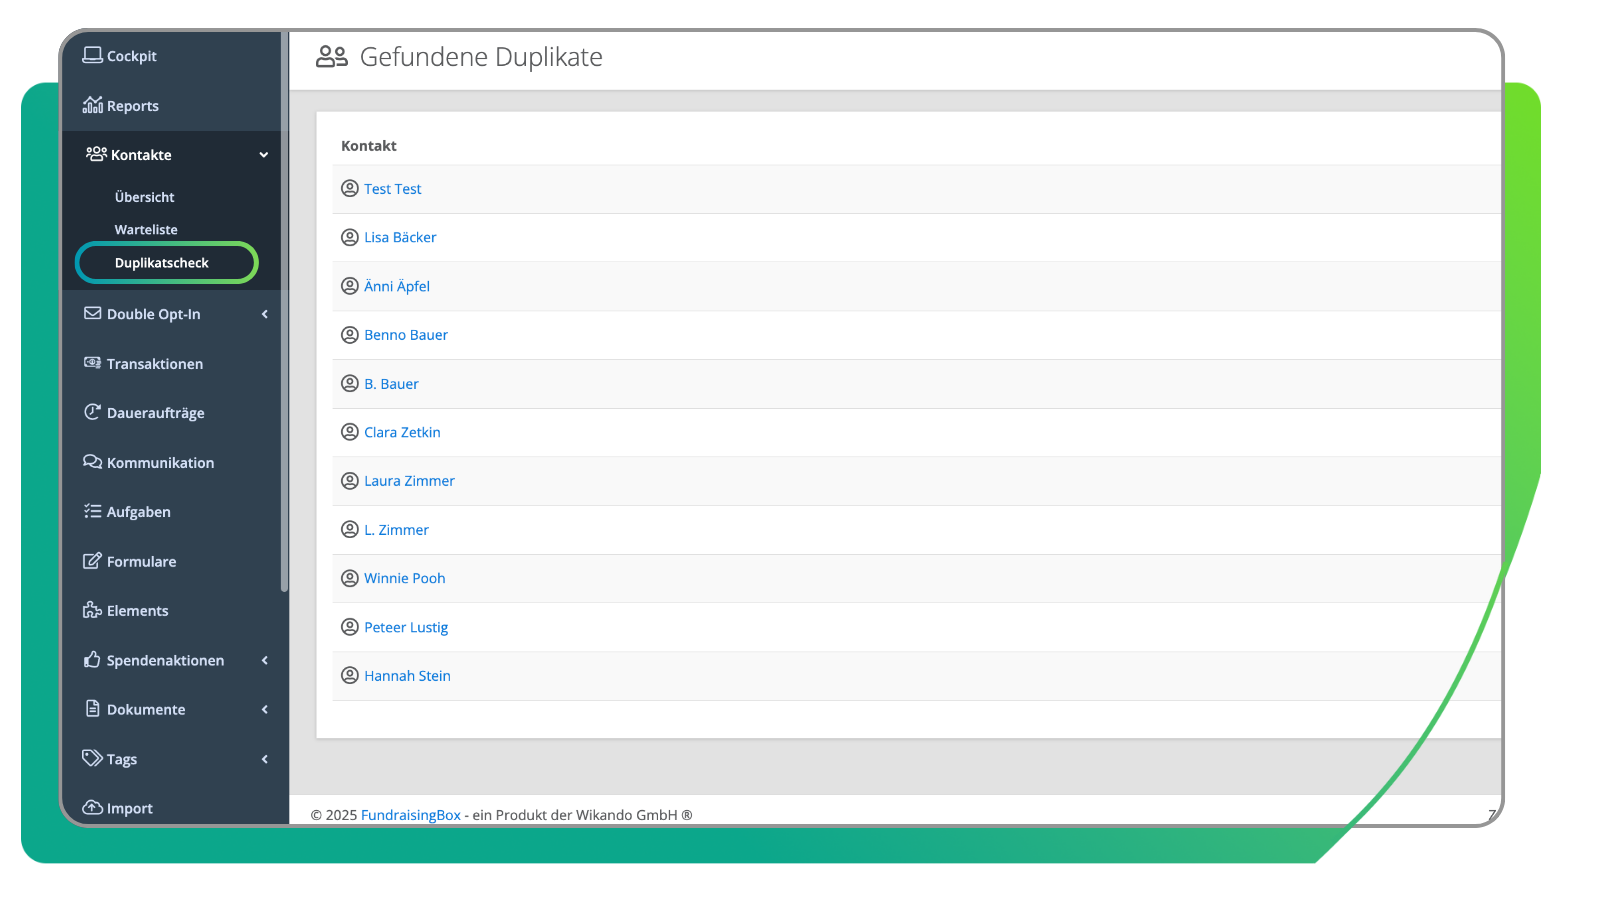Click the contact icon beside Winnie Pooh
This screenshot has height=900, width=1600.
pyautogui.click(x=350, y=578)
